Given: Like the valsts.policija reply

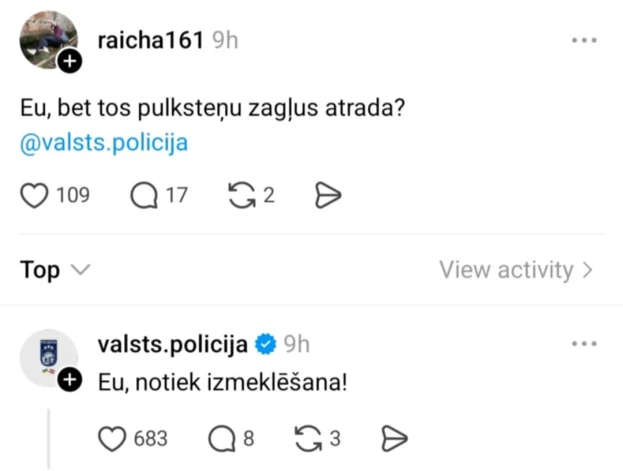Looking at the screenshot, I should click(x=114, y=438).
